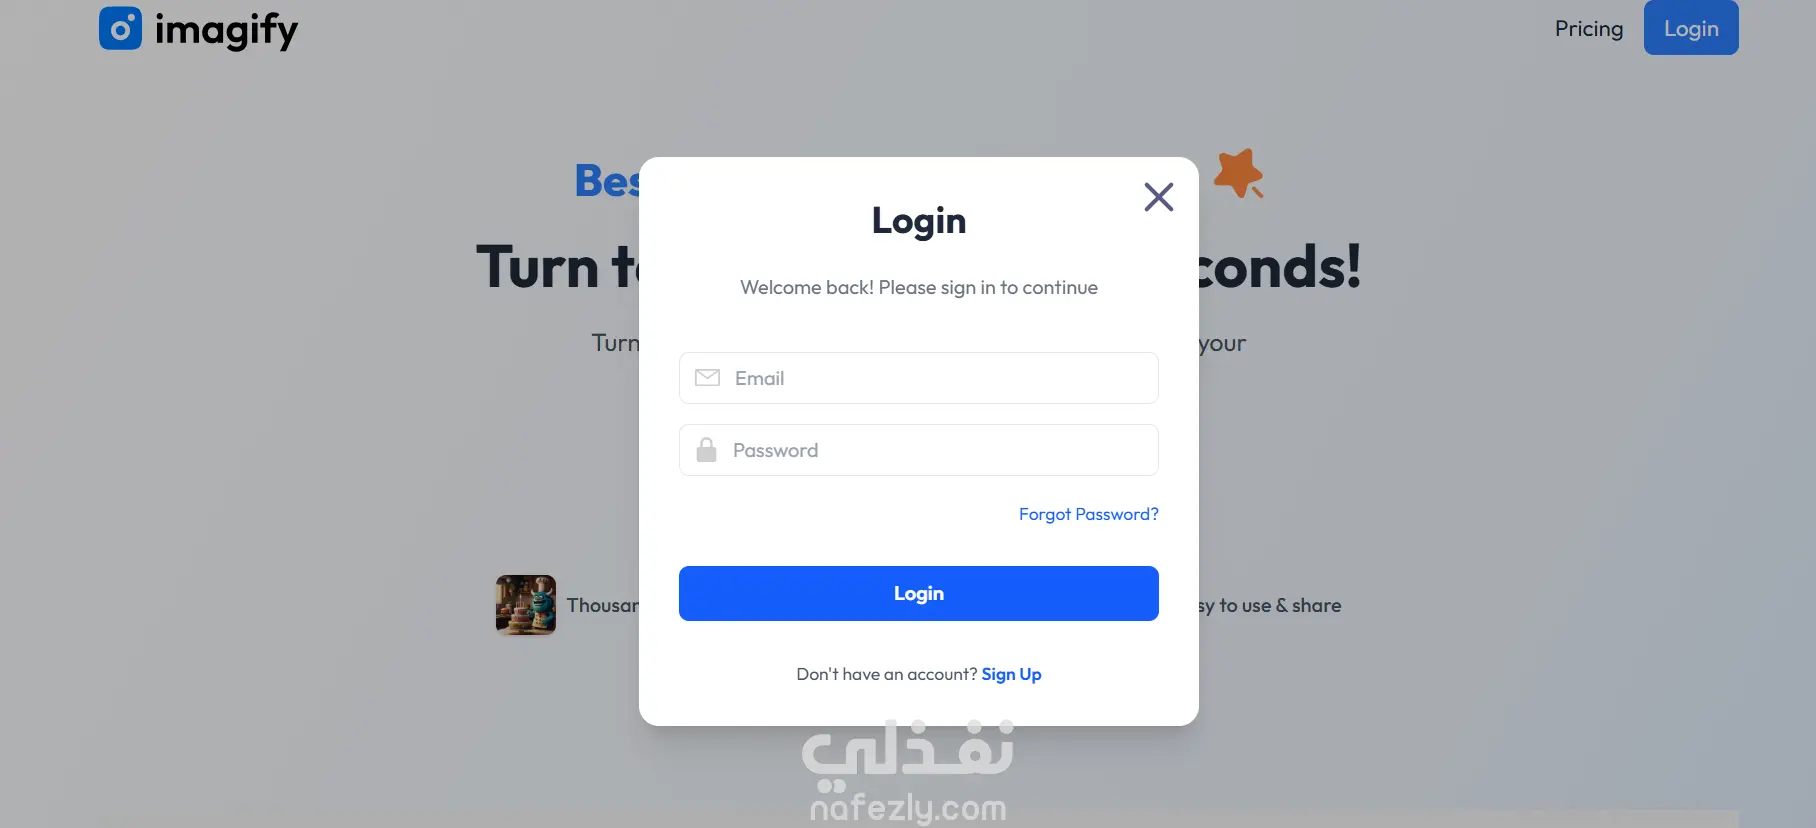The width and height of the screenshot is (1816, 828).
Task: Click the Welcome back subtitle text
Action: [918, 288]
